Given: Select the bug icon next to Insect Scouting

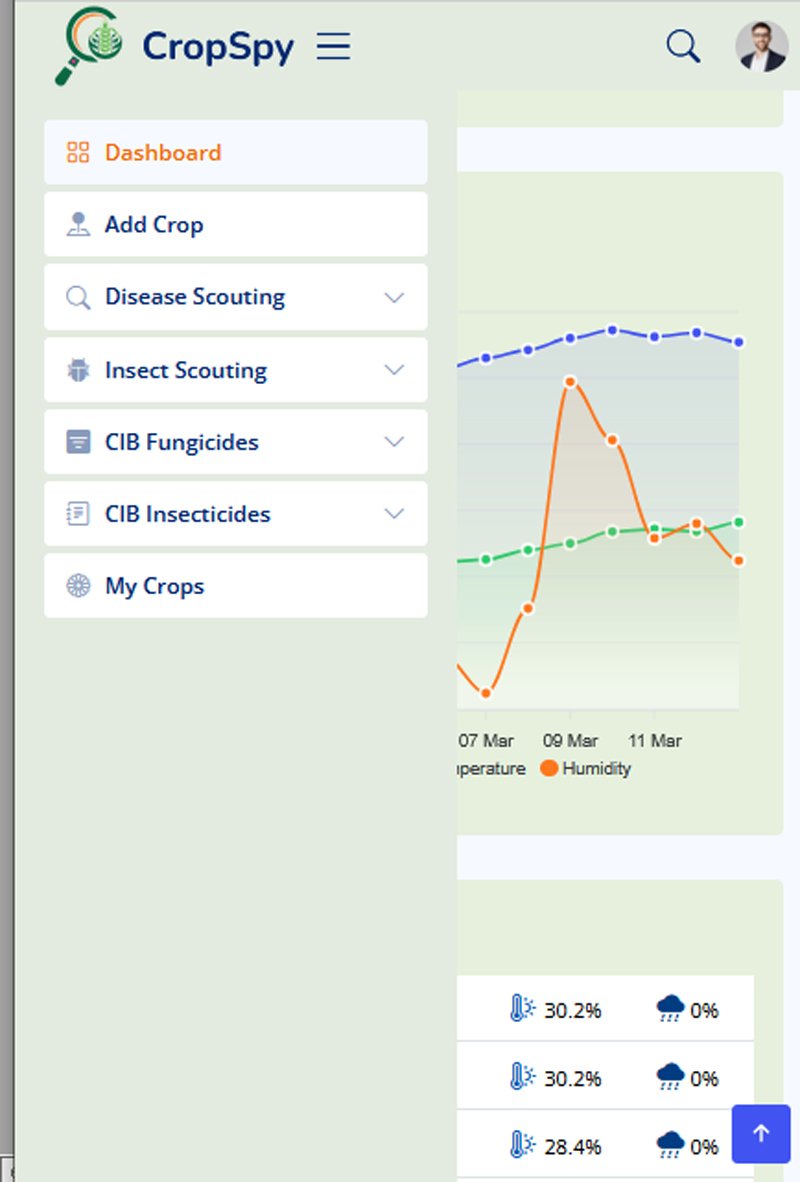Looking at the screenshot, I should 78,370.
